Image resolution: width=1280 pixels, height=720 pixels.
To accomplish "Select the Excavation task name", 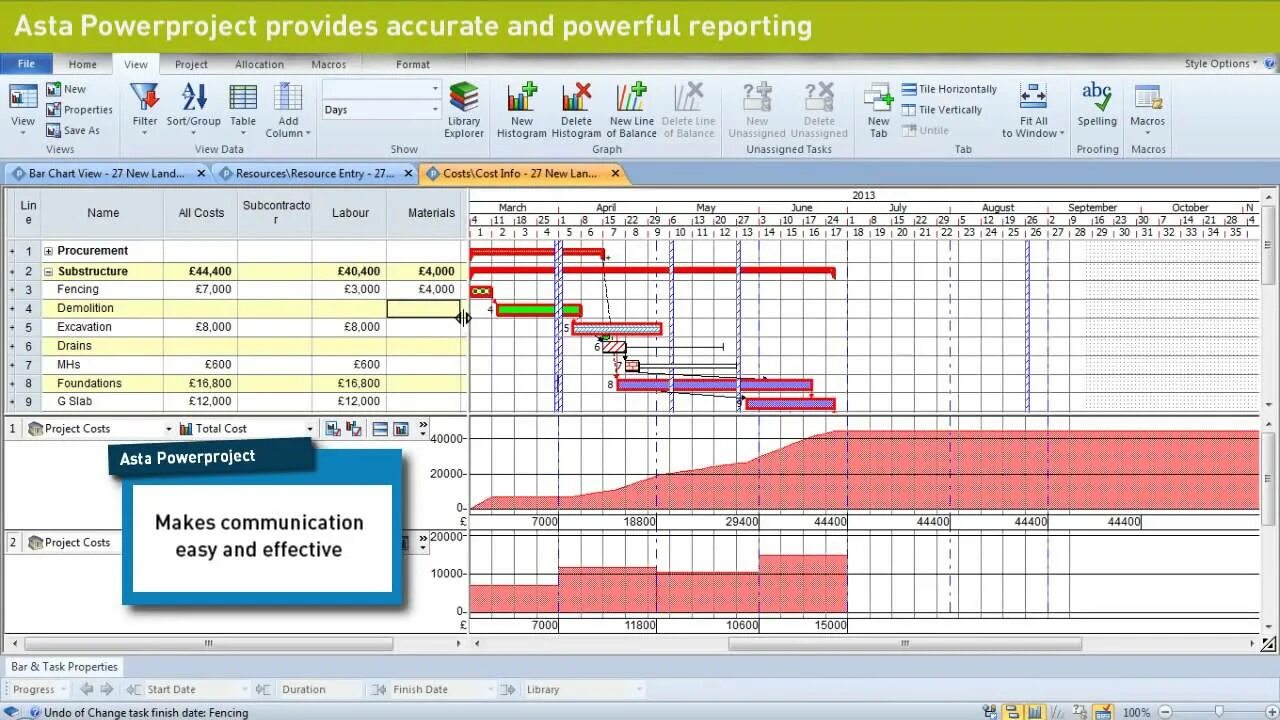I will [84, 327].
